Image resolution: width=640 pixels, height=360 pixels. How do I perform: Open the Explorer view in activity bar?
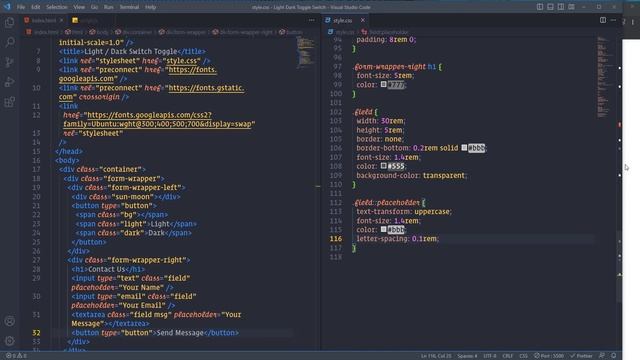tap(9, 22)
